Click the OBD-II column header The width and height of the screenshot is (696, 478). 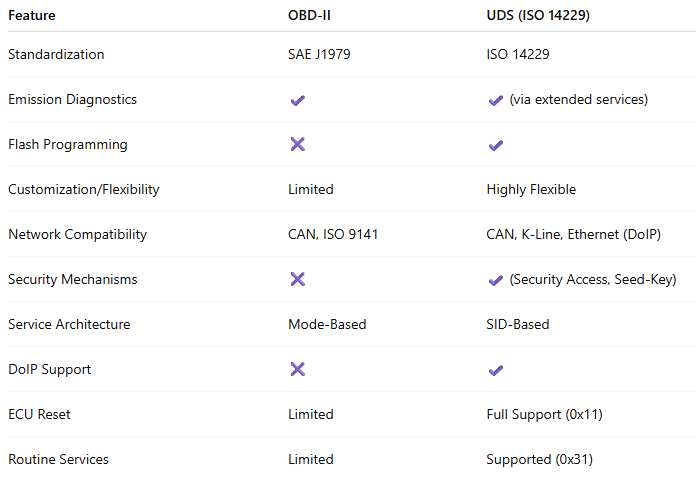[309, 16]
